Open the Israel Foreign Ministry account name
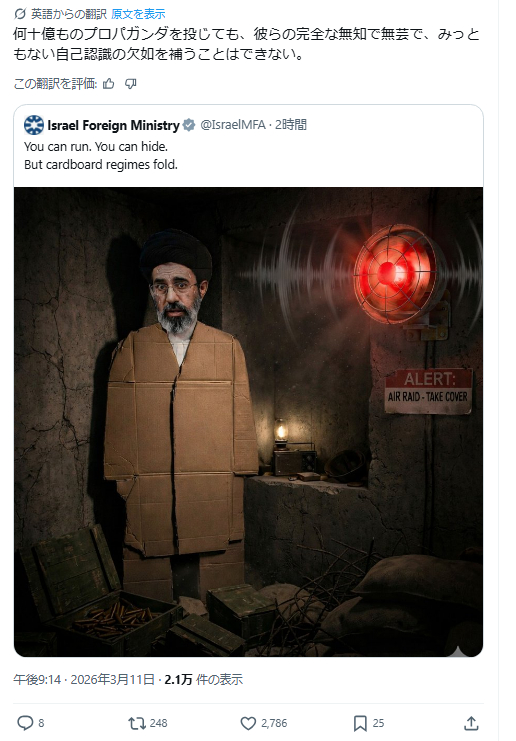This screenshot has width=516, height=741. pos(113,125)
